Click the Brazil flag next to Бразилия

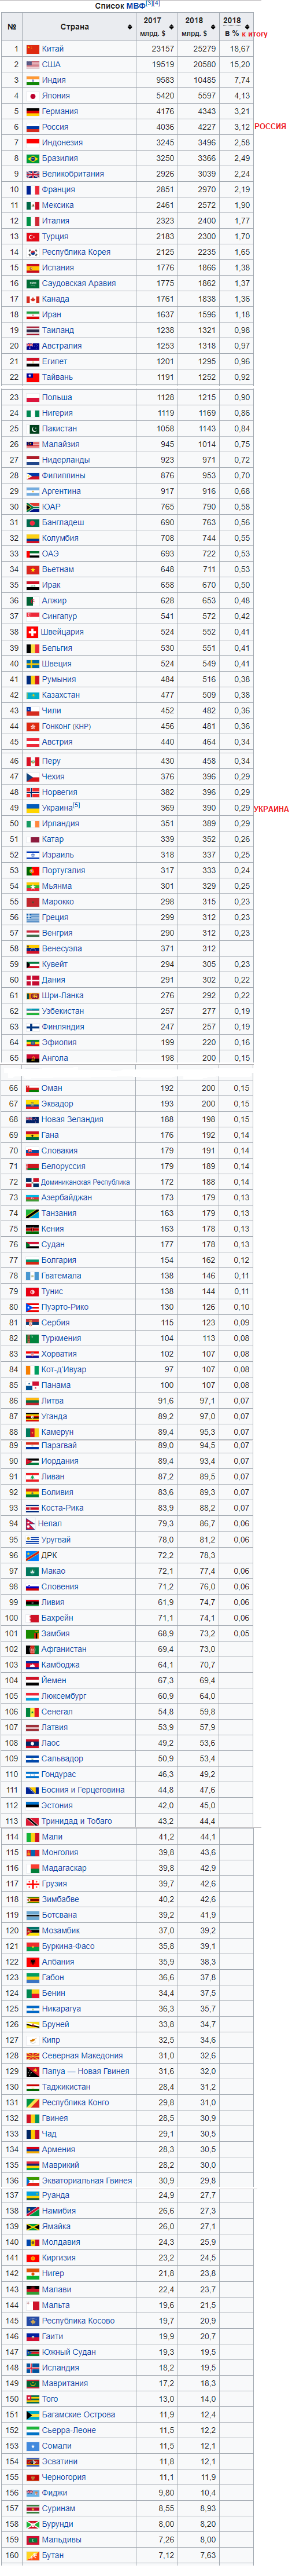click(x=32, y=158)
